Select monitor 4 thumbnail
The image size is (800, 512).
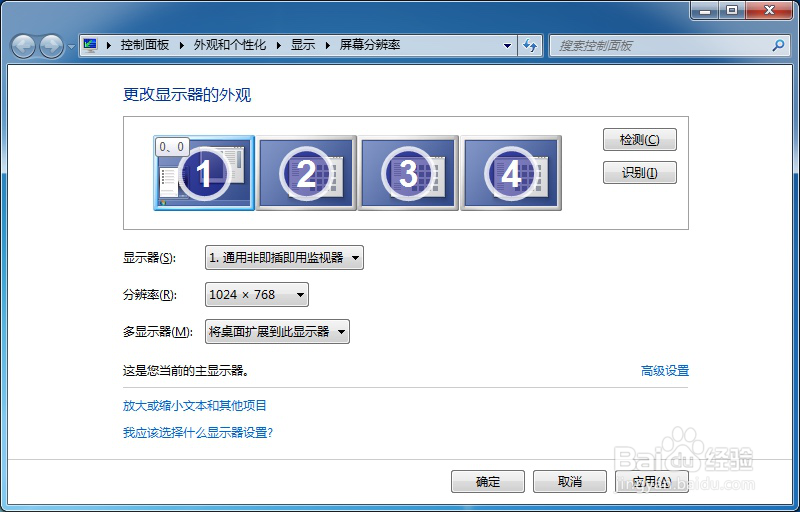pyautogui.click(x=511, y=173)
